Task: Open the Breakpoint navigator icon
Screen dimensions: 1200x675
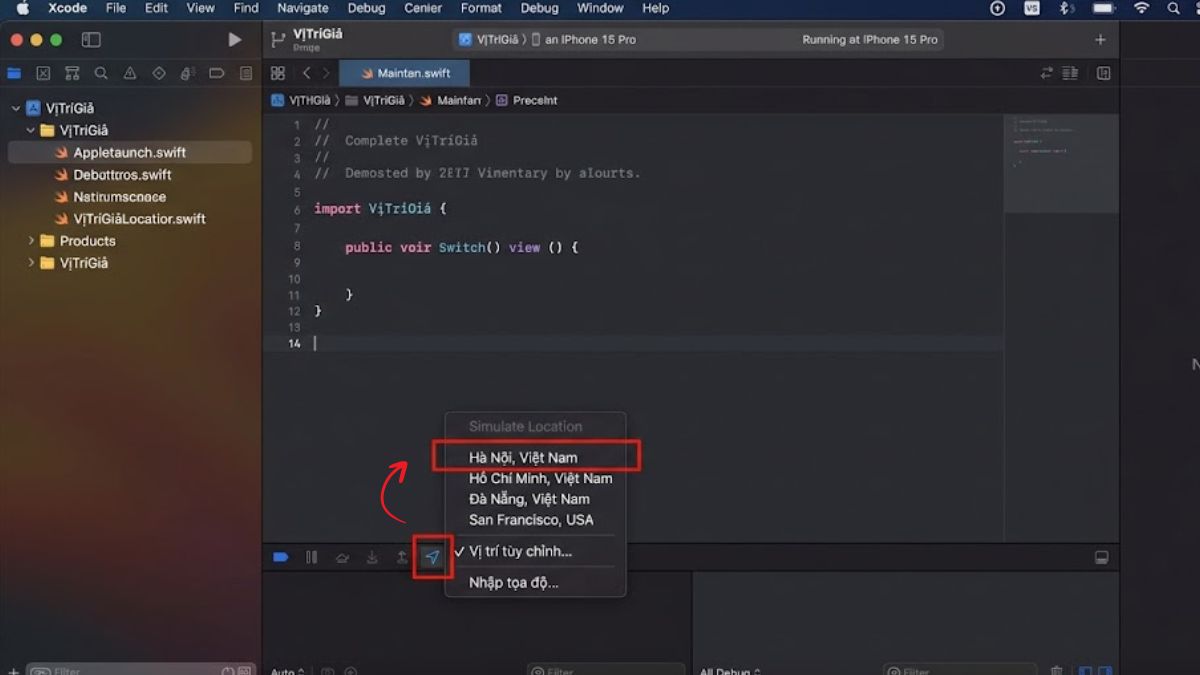Action: (x=217, y=73)
